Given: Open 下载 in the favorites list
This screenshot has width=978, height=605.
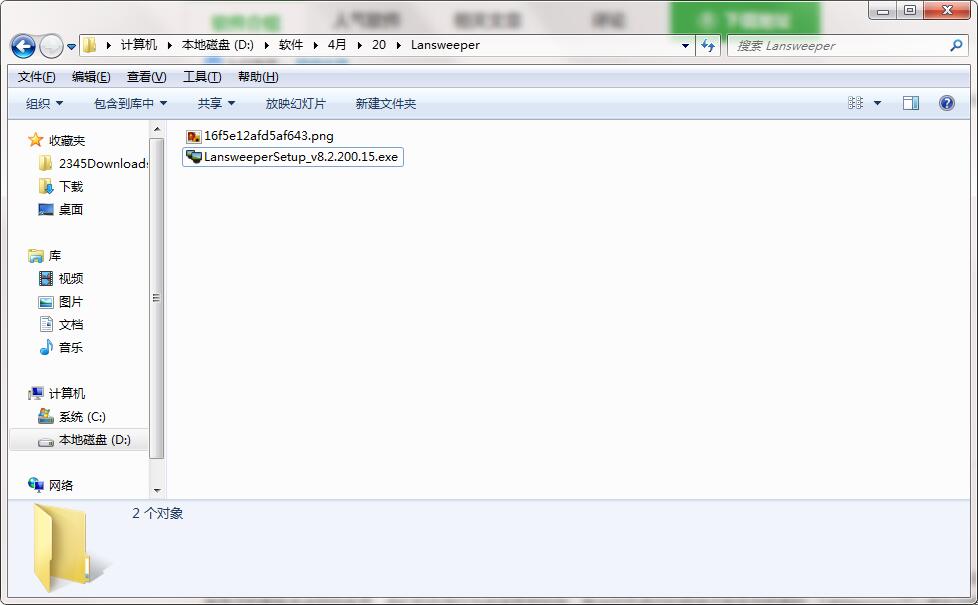Looking at the screenshot, I should tap(61, 186).
